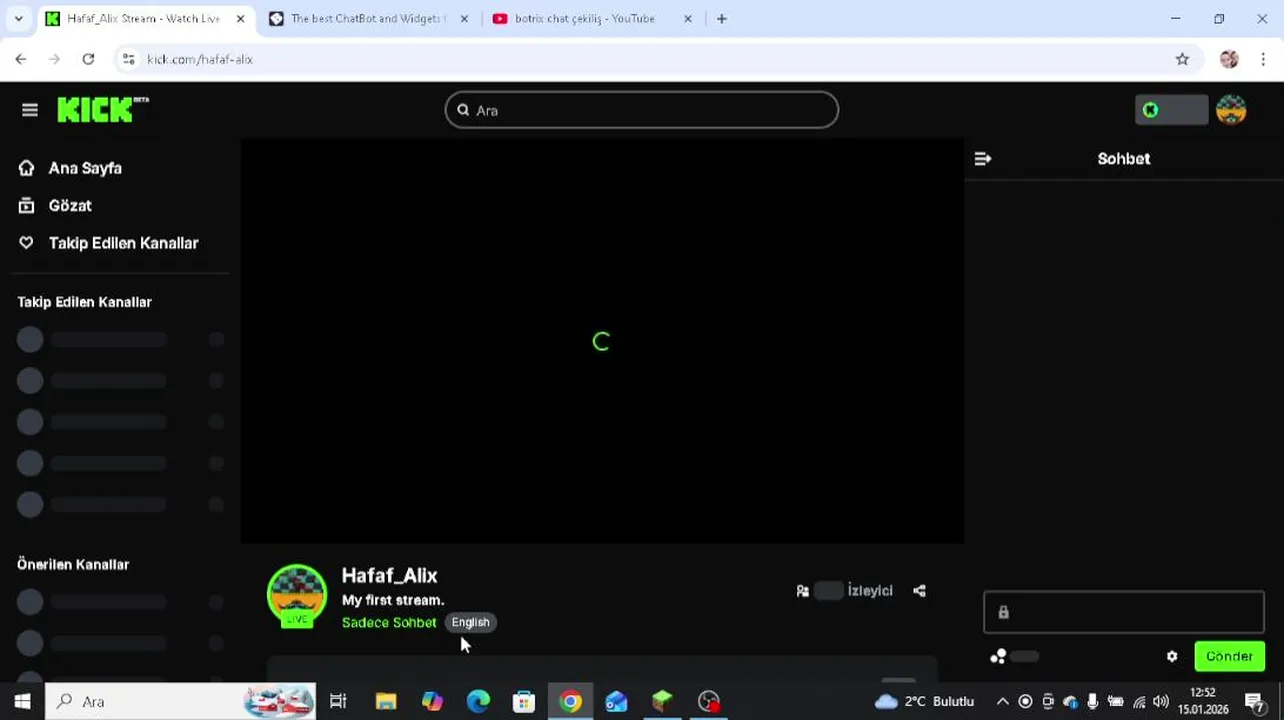
Task: Switch to The best ChatBot and Widgets tab
Action: click(368, 18)
